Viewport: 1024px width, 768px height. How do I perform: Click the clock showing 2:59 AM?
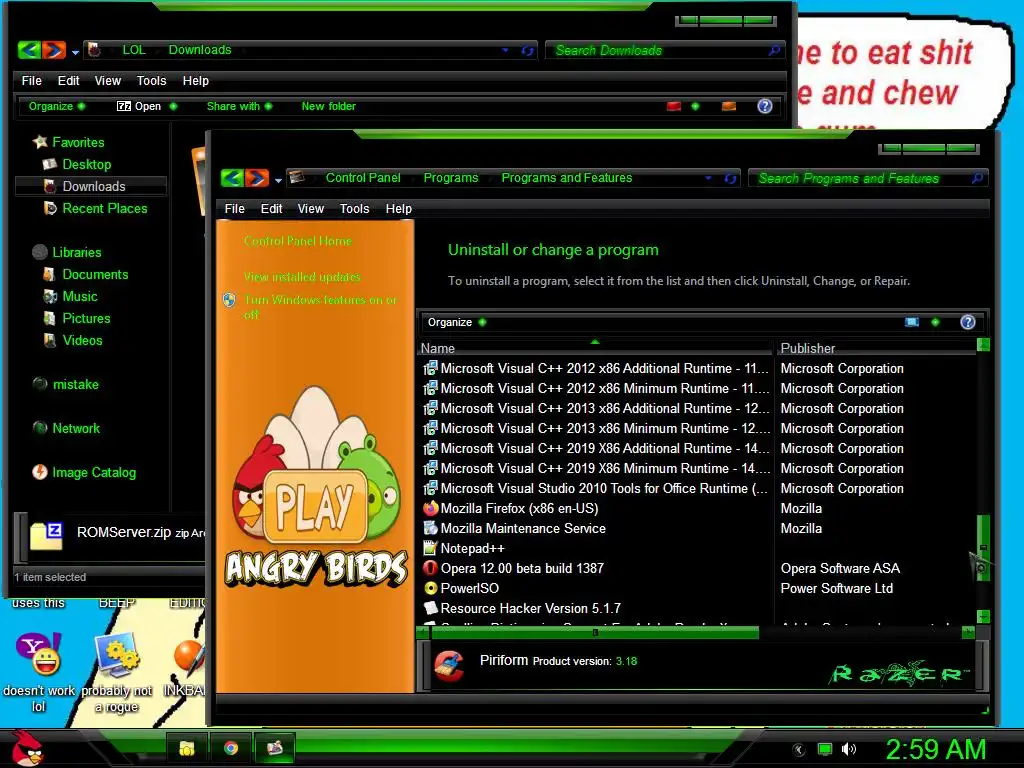point(935,749)
